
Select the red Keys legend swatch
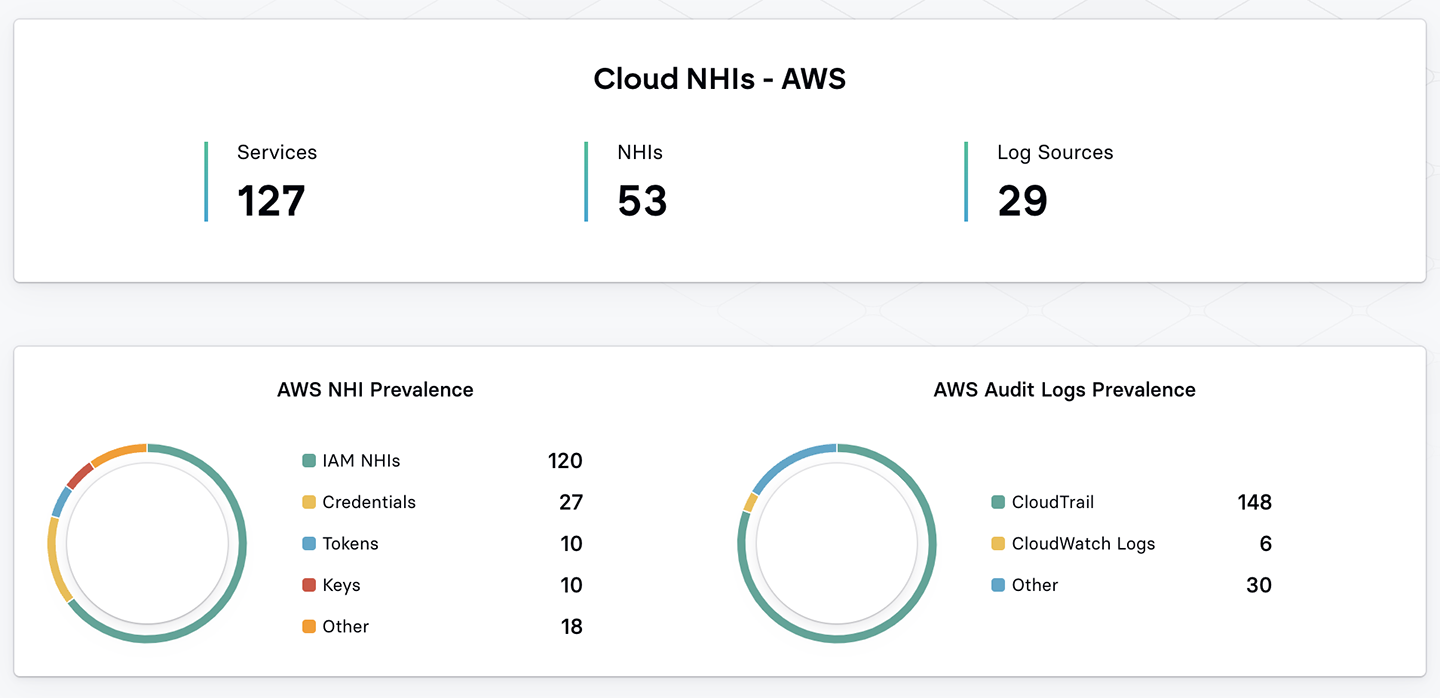pos(309,585)
